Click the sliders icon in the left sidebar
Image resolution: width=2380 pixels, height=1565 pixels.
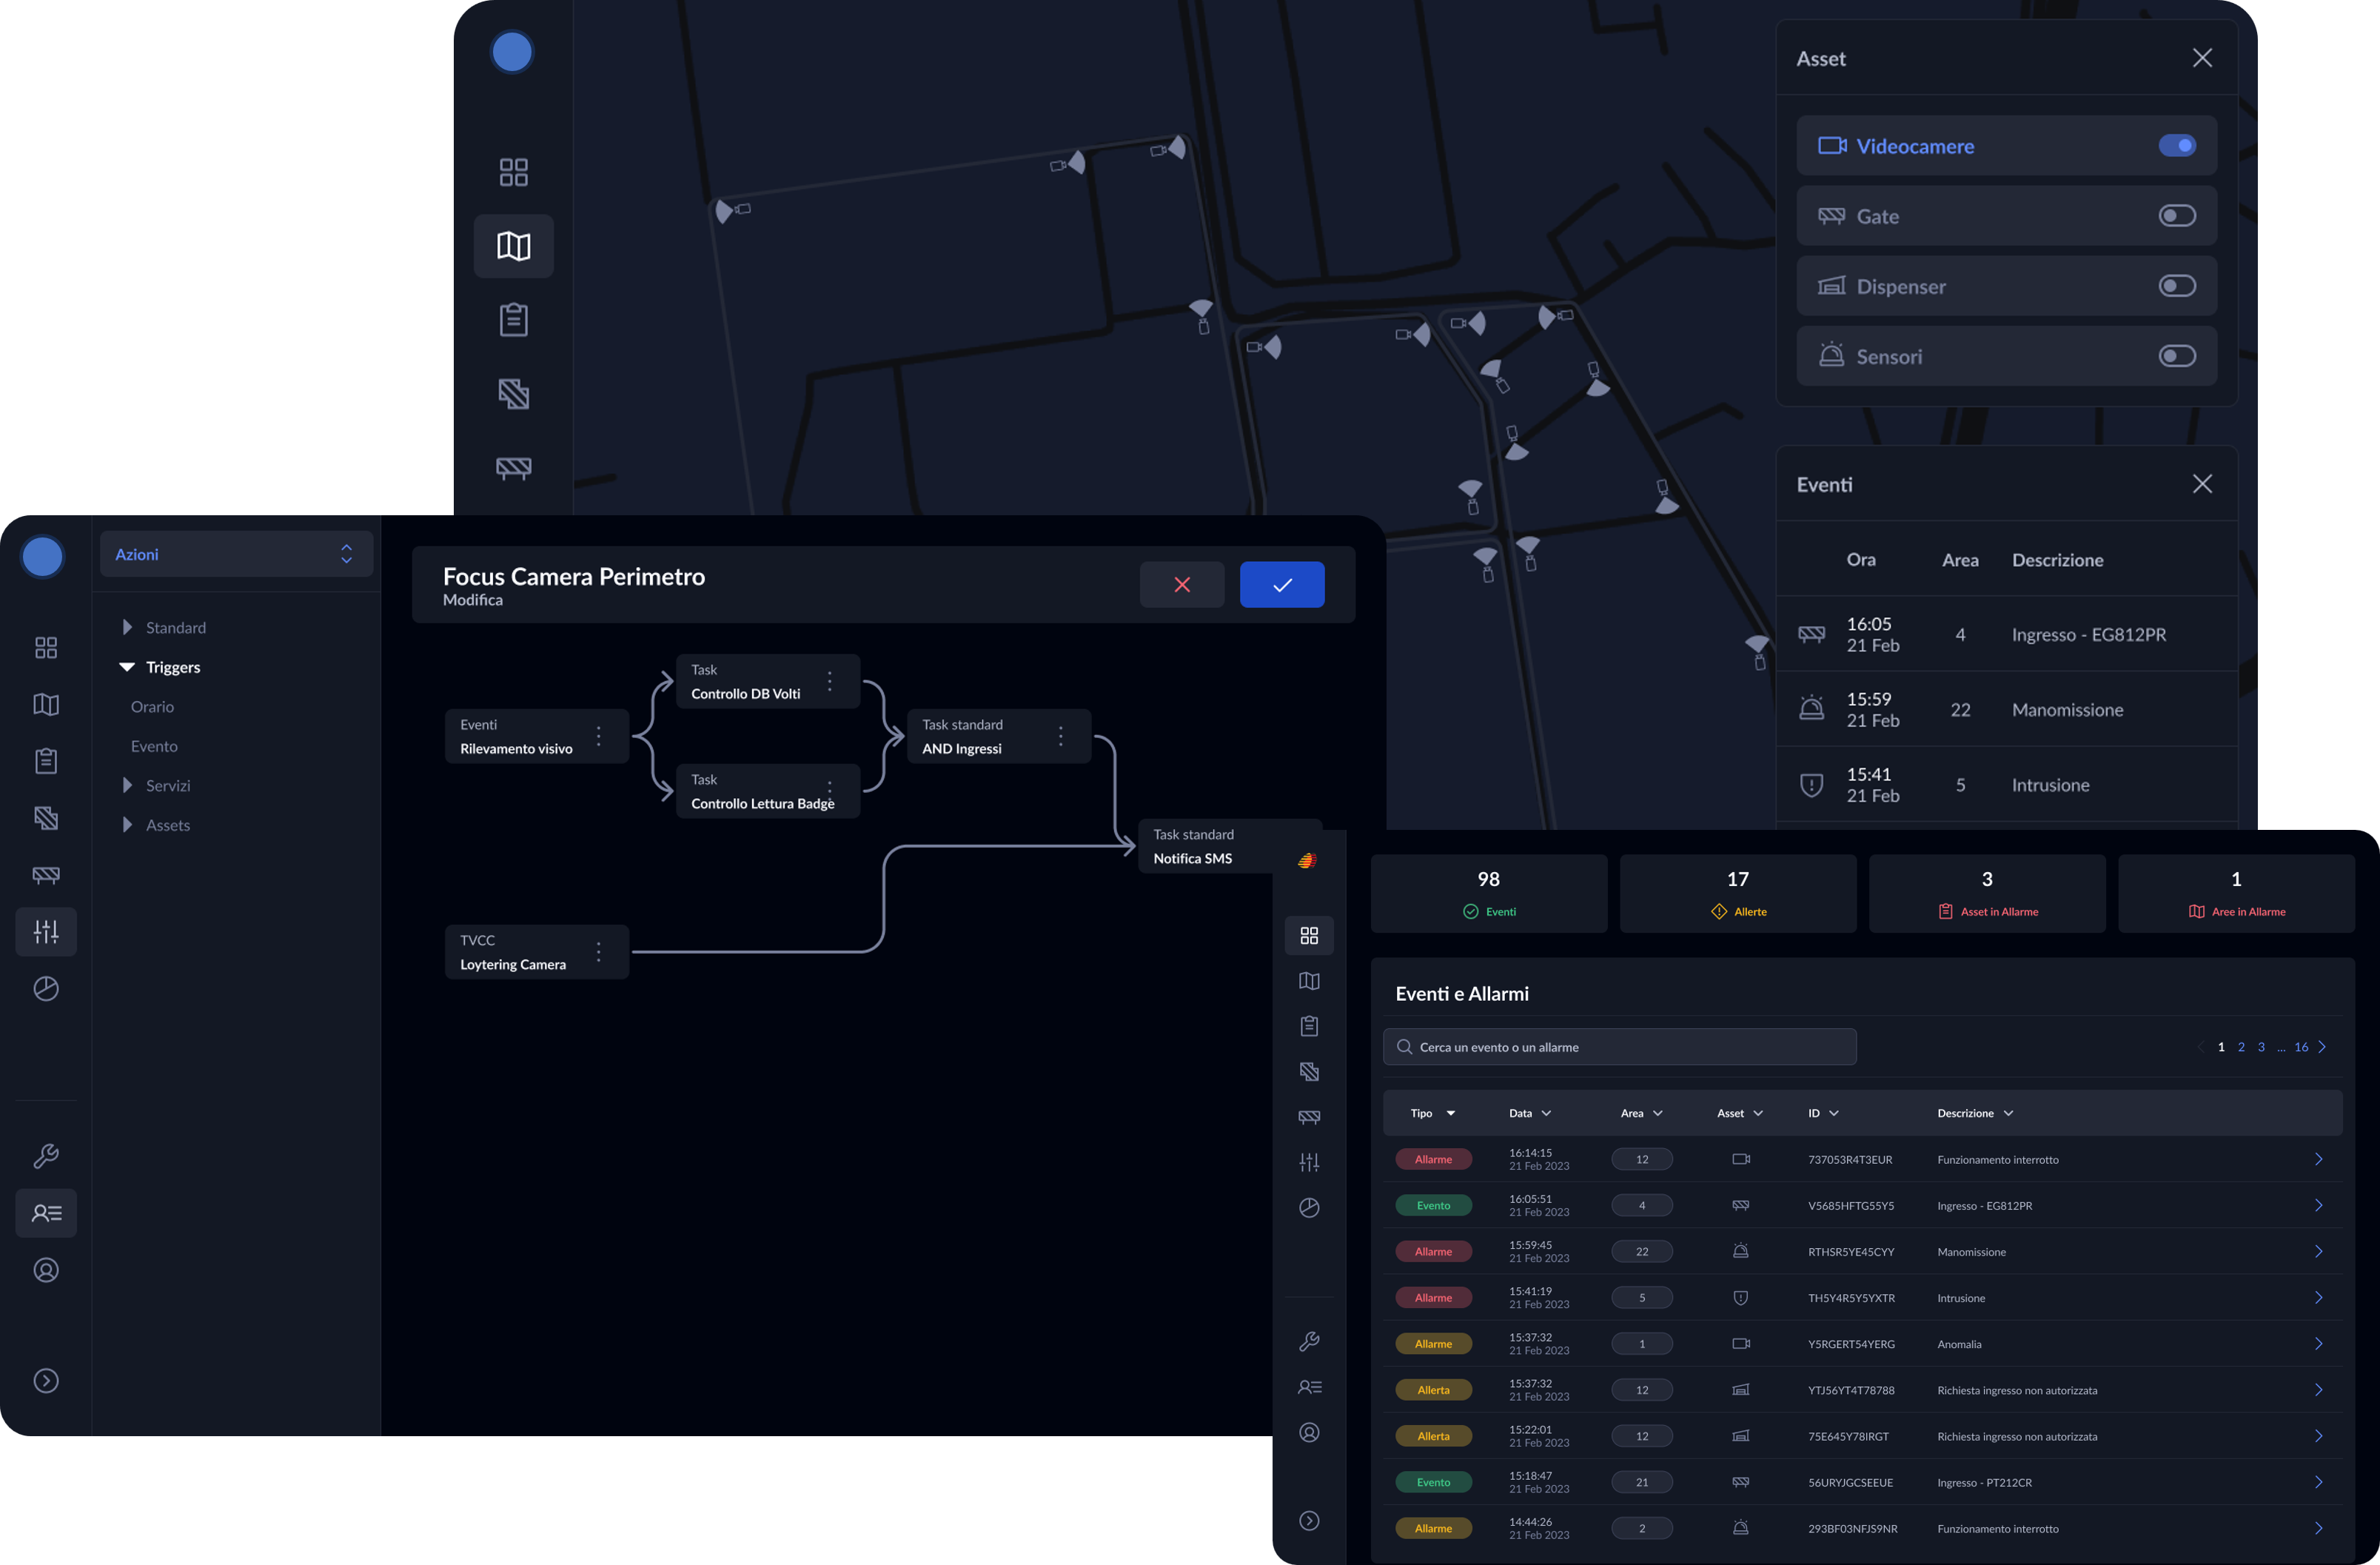pyautogui.click(x=46, y=931)
